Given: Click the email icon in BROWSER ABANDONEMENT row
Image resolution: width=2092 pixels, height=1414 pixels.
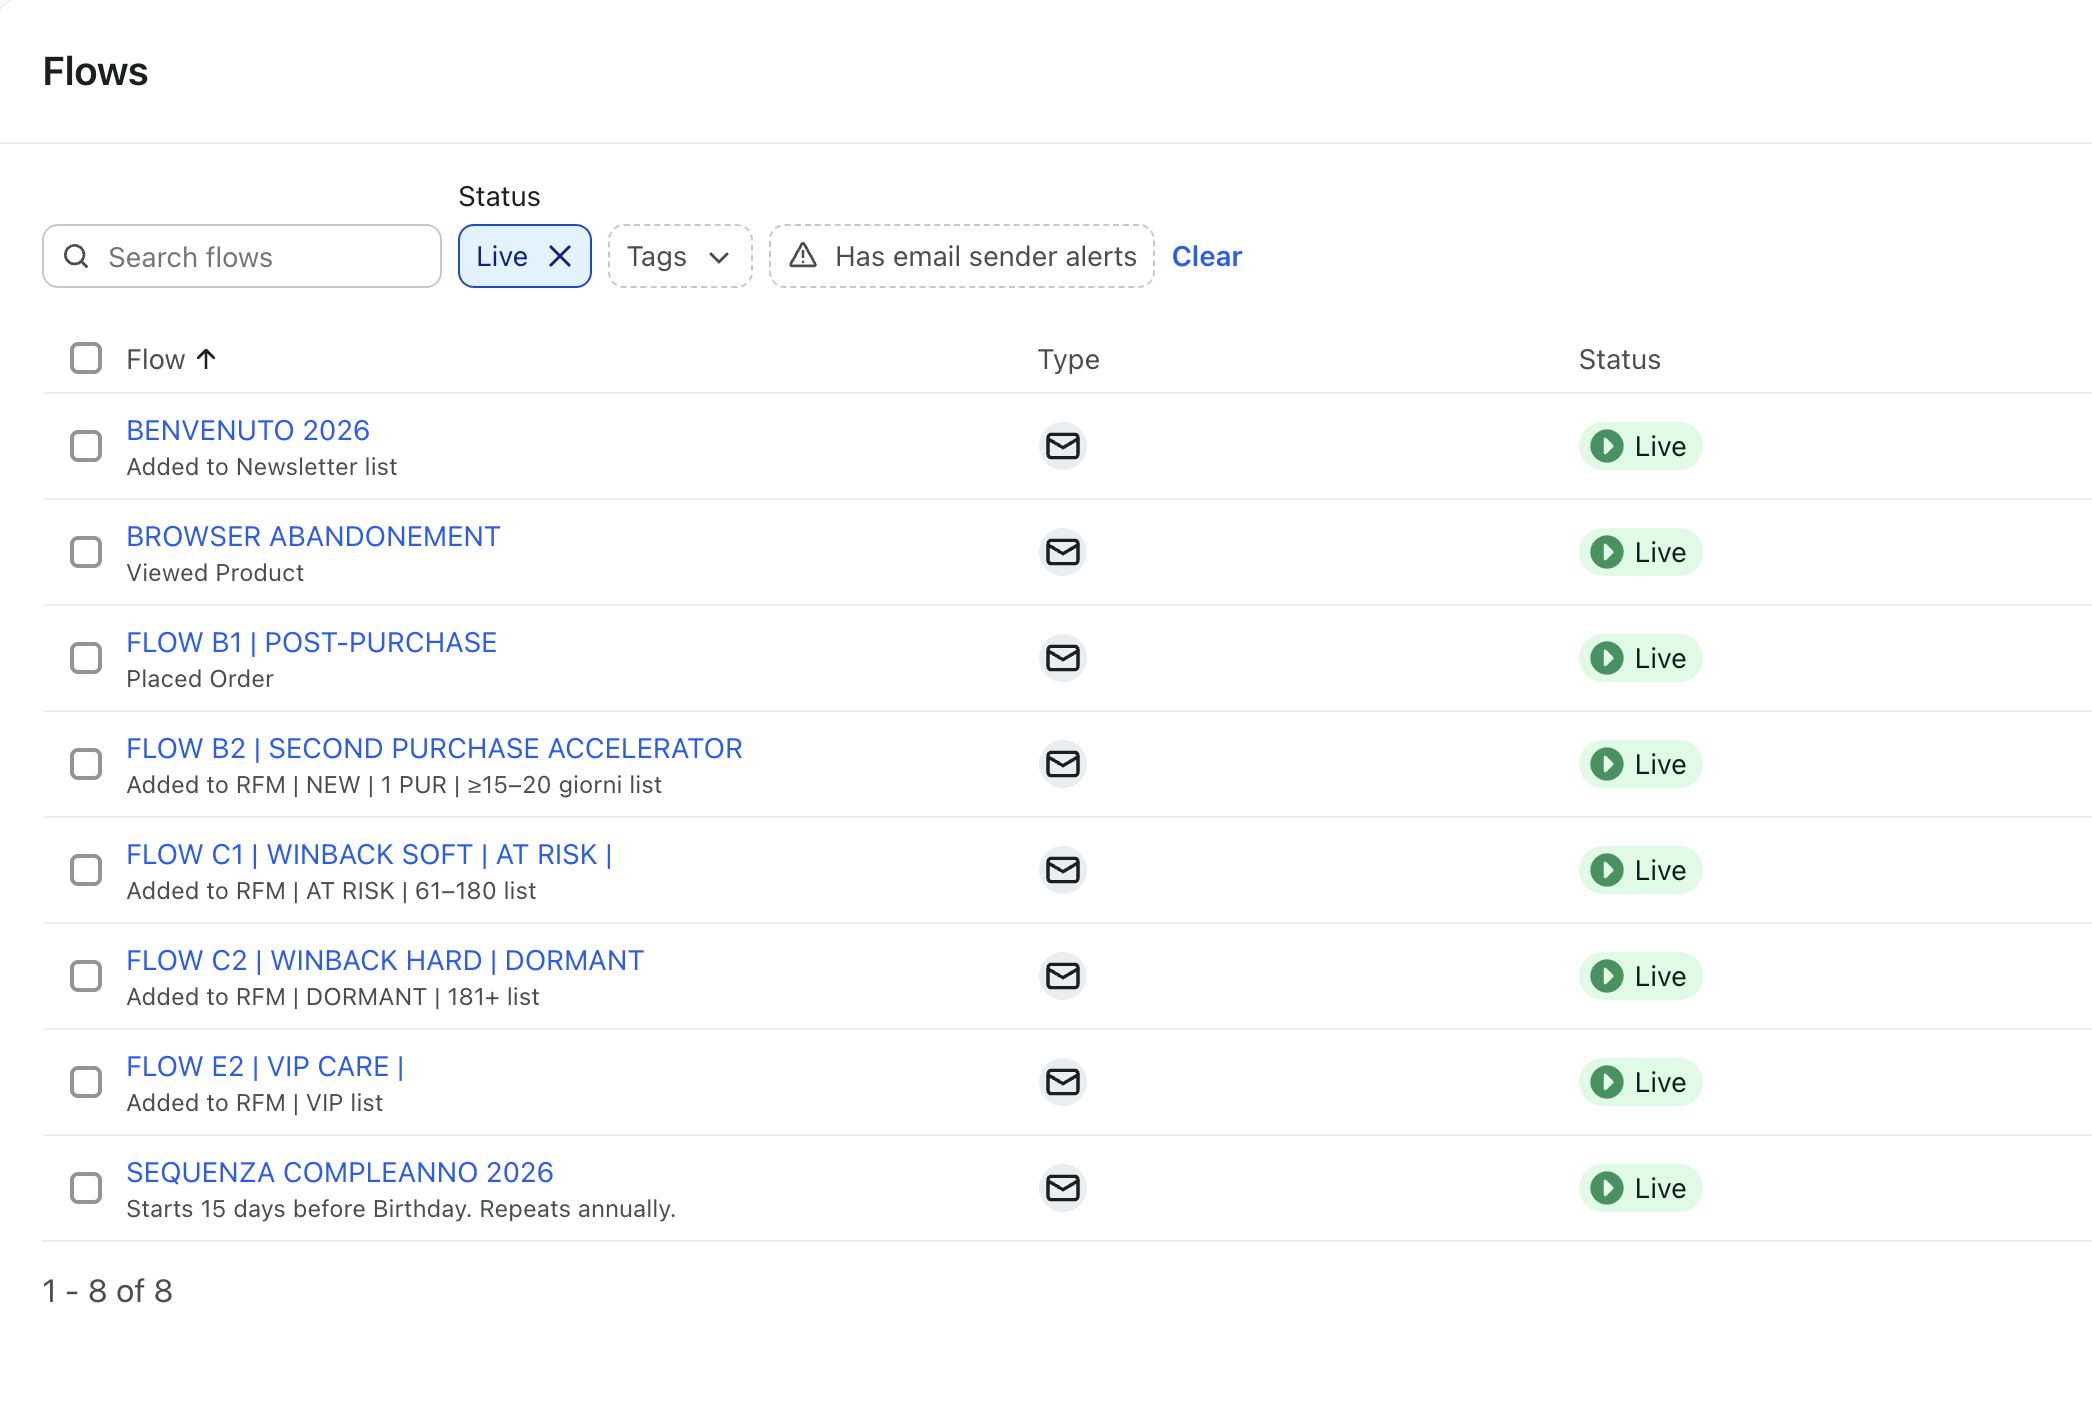Looking at the screenshot, I should 1062,552.
